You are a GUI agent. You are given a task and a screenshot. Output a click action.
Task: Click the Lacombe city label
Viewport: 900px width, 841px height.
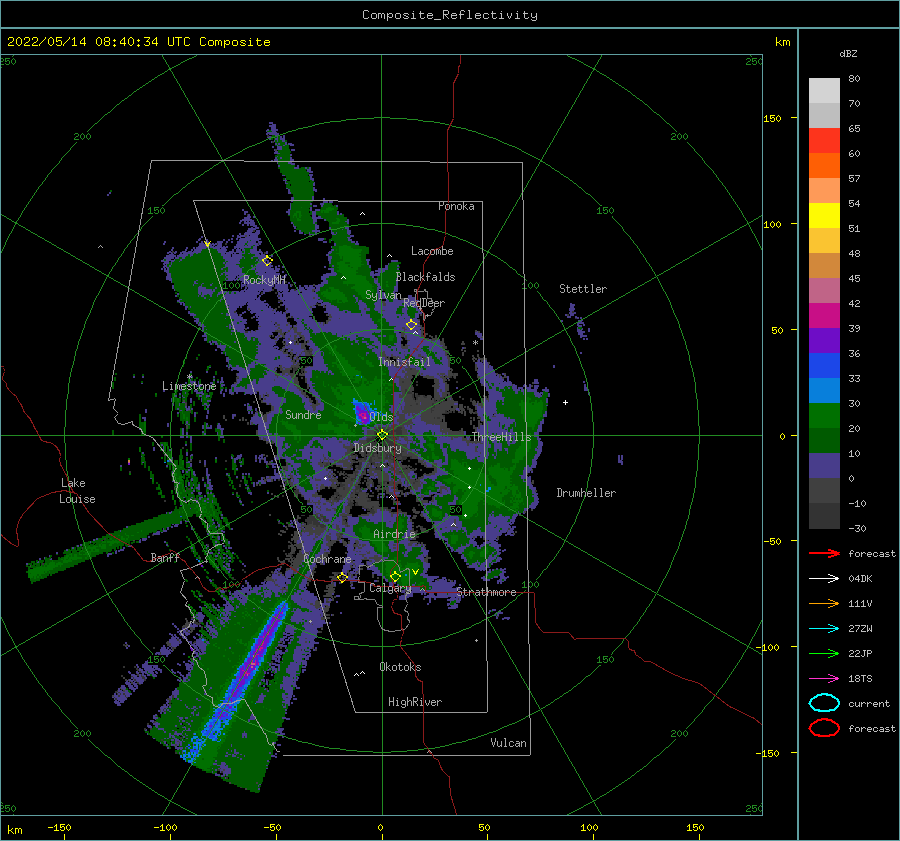point(432,251)
